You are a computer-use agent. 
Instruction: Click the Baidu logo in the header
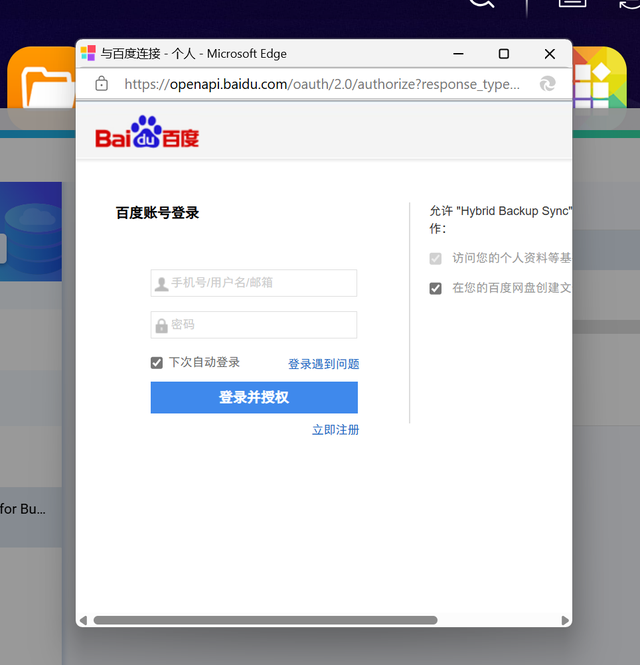pos(147,132)
